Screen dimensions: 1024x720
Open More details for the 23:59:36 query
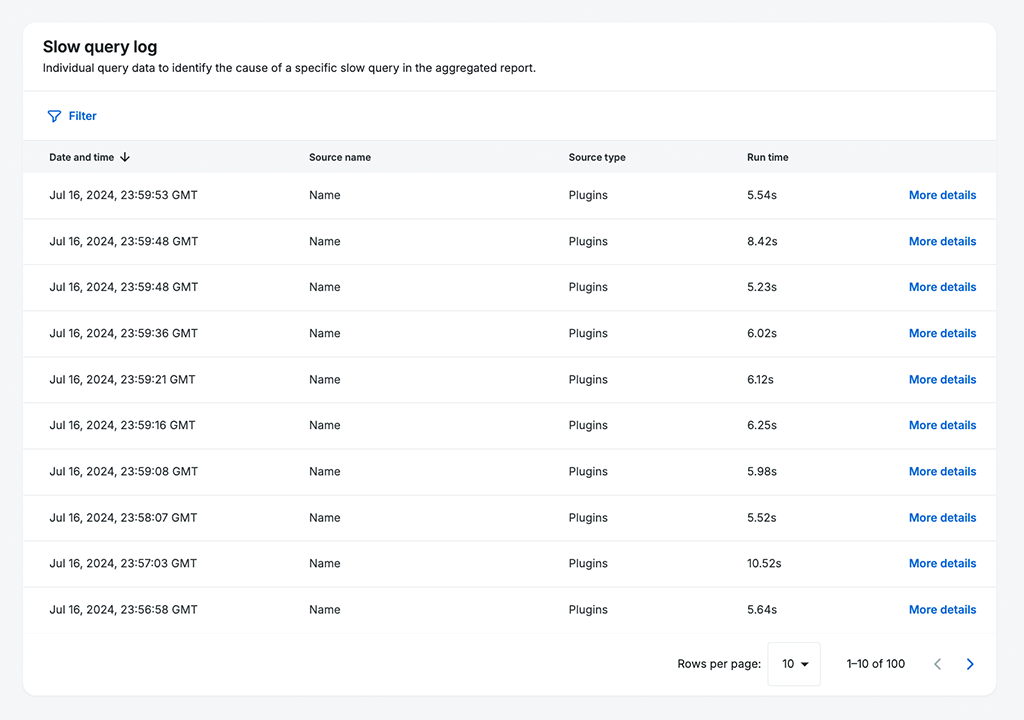[x=942, y=333]
